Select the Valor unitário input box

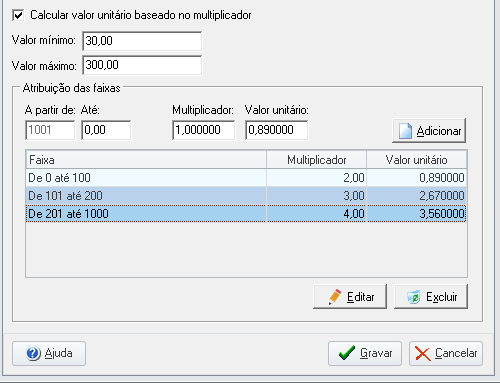[276, 130]
